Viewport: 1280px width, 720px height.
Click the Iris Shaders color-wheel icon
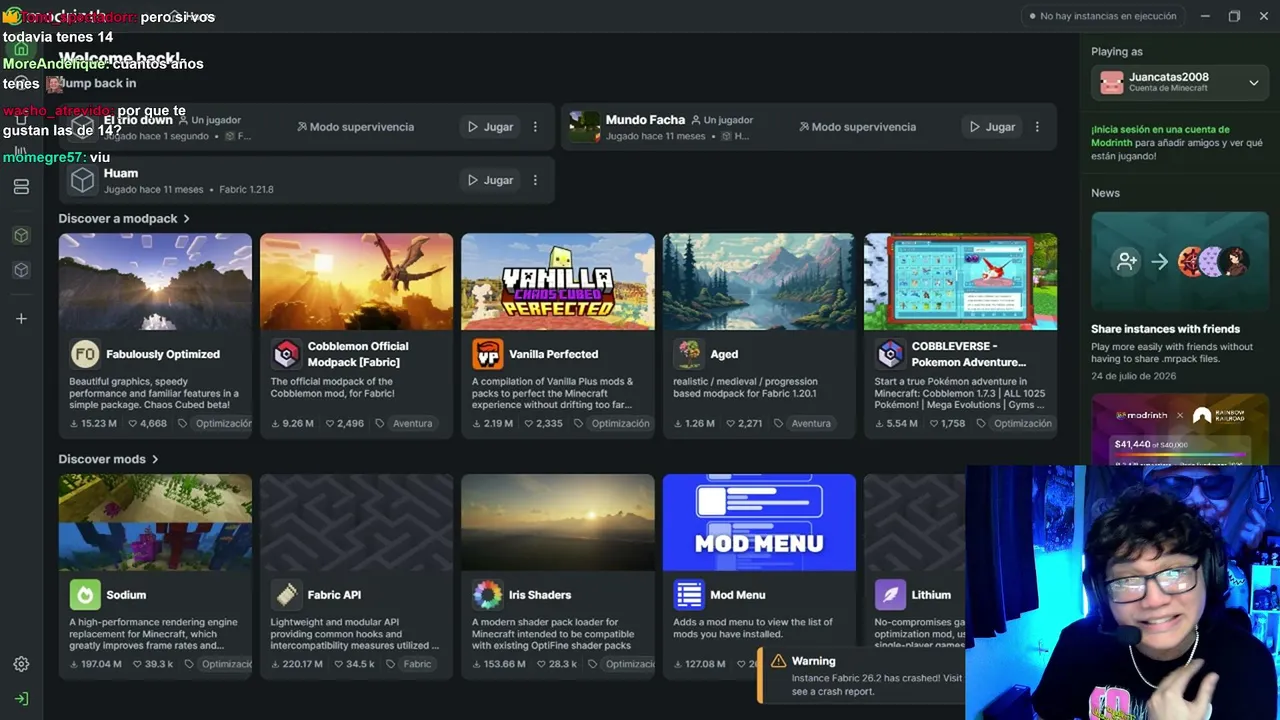click(487, 595)
